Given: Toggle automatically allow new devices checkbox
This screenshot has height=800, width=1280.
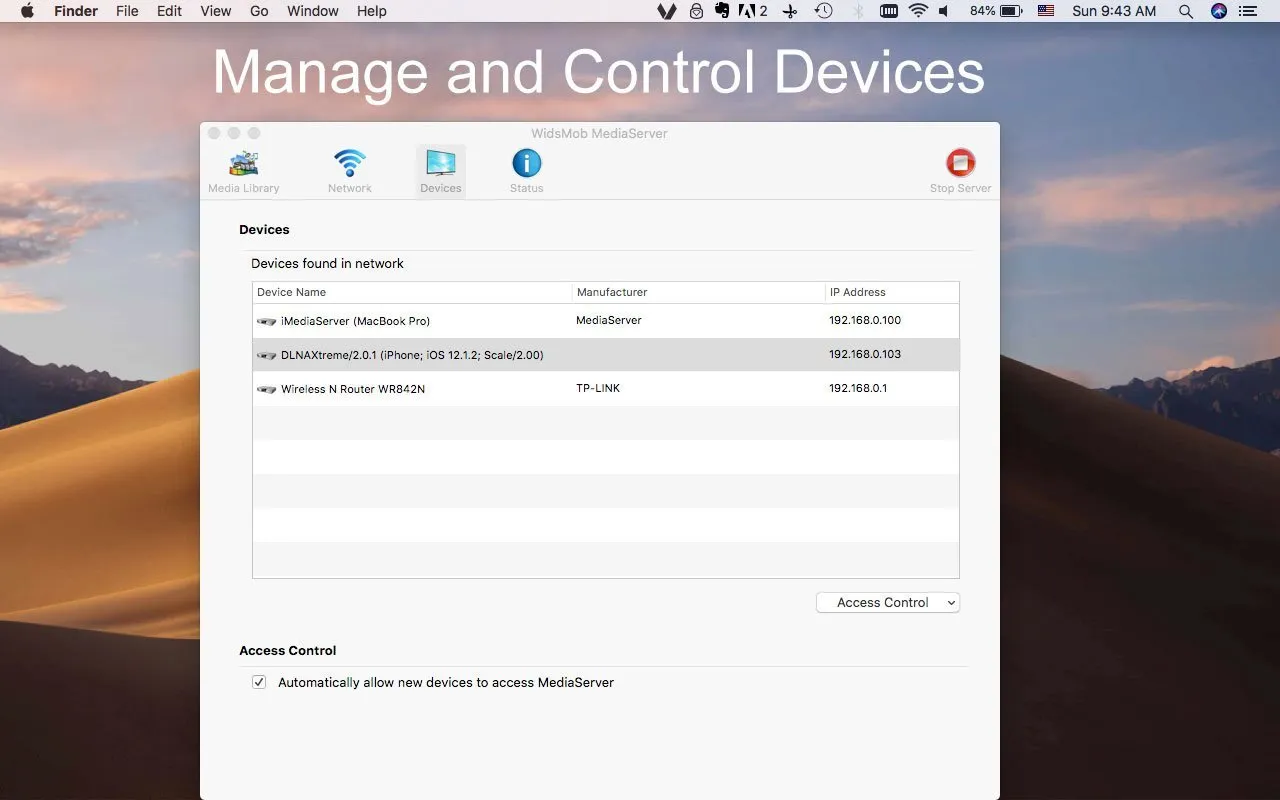Looking at the screenshot, I should 259,682.
